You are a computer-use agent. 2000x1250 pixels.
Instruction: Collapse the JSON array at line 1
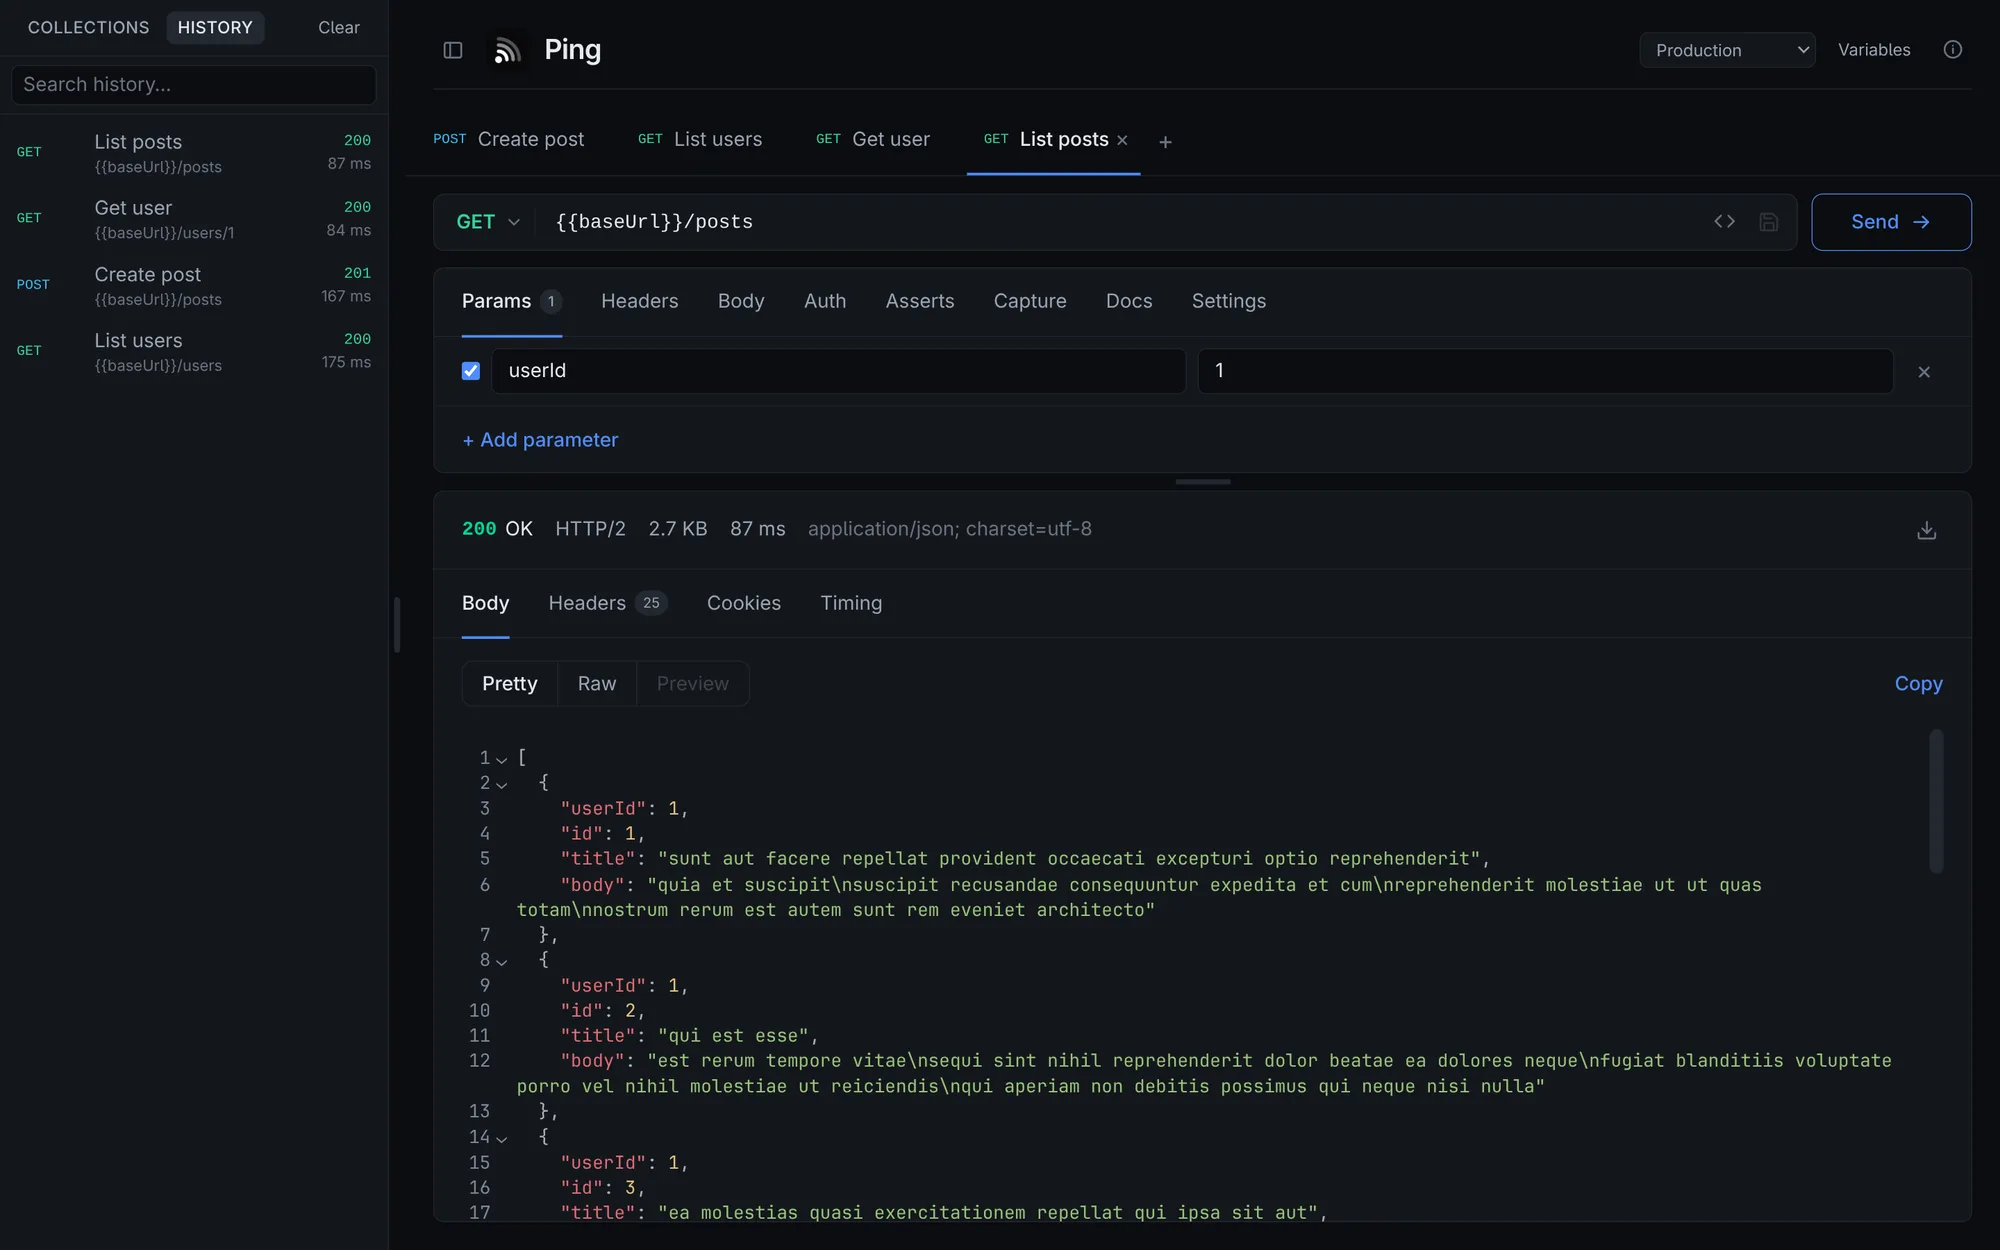click(x=501, y=759)
